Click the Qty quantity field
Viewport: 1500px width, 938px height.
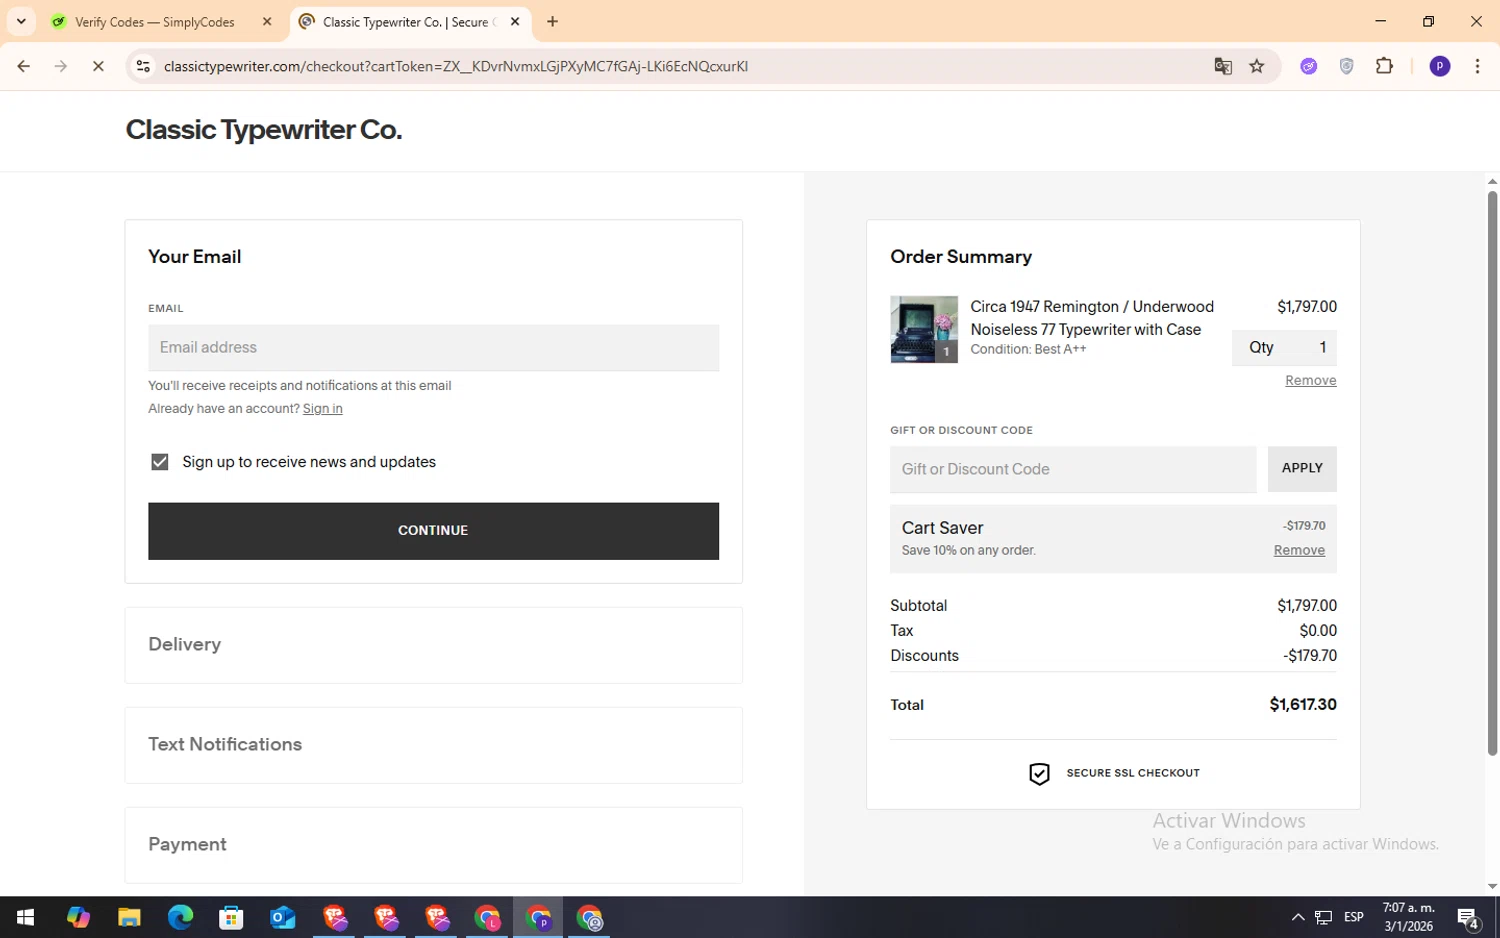(1284, 347)
